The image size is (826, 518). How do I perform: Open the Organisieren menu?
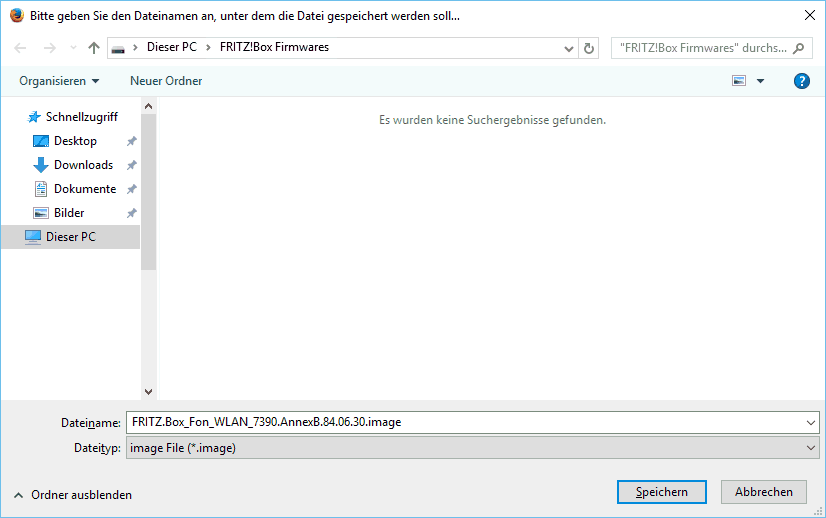[59, 81]
